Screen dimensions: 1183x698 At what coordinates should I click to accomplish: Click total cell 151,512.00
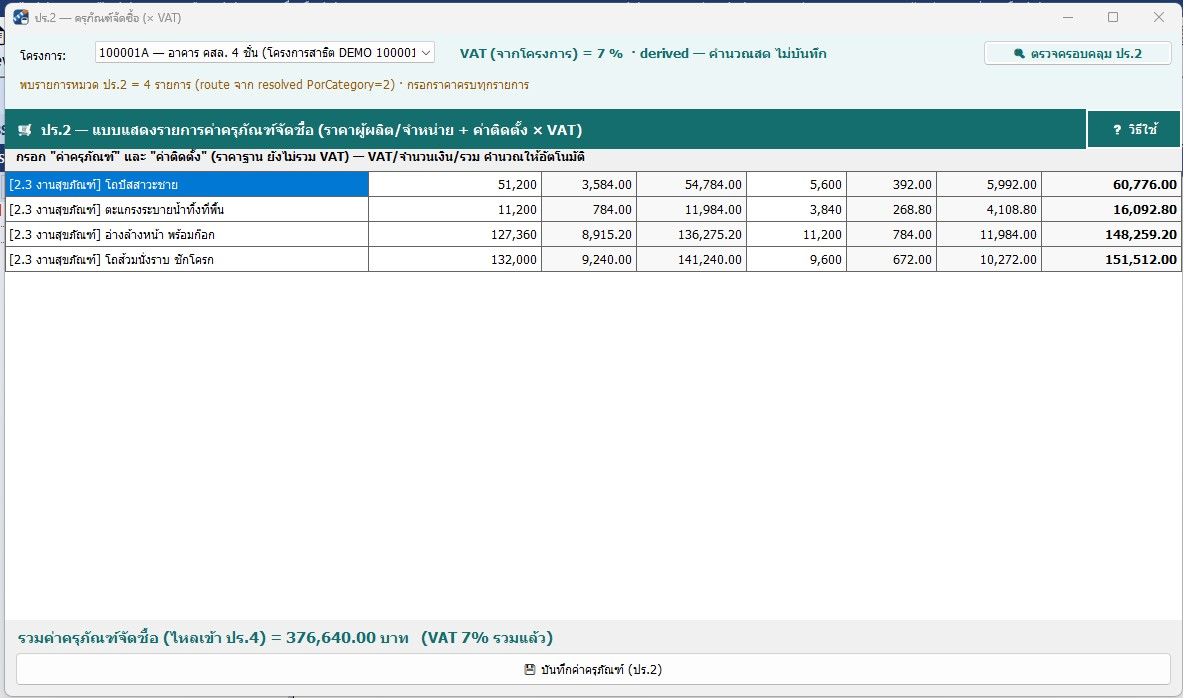pos(1111,259)
